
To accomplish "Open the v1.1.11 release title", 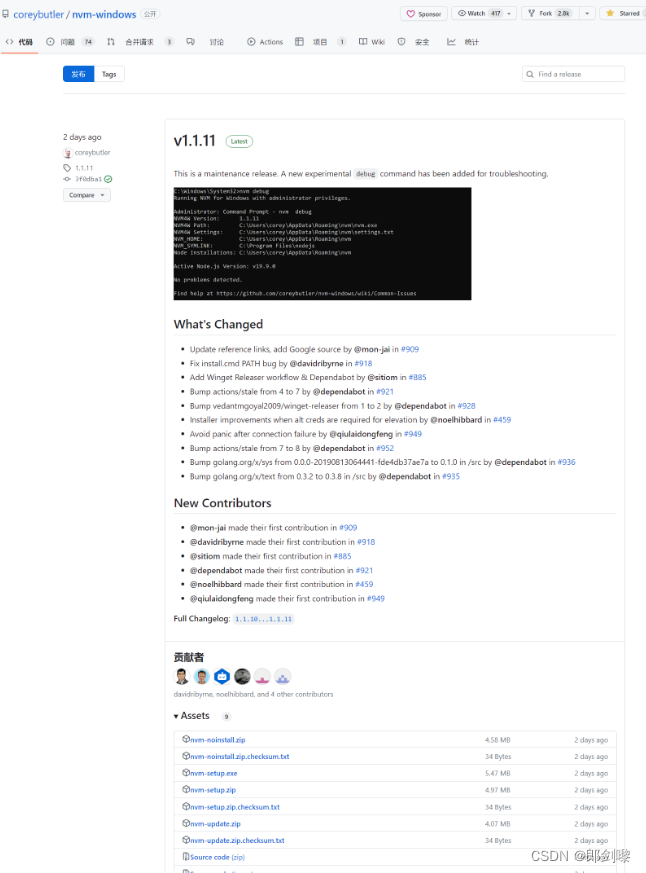I will [194, 141].
